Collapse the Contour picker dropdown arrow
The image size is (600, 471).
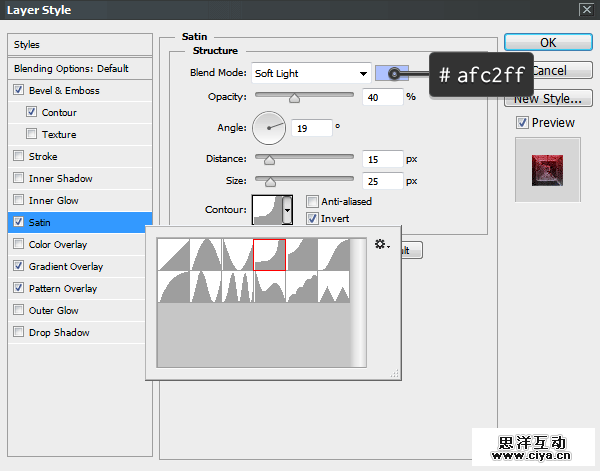[x=288, y=209]
